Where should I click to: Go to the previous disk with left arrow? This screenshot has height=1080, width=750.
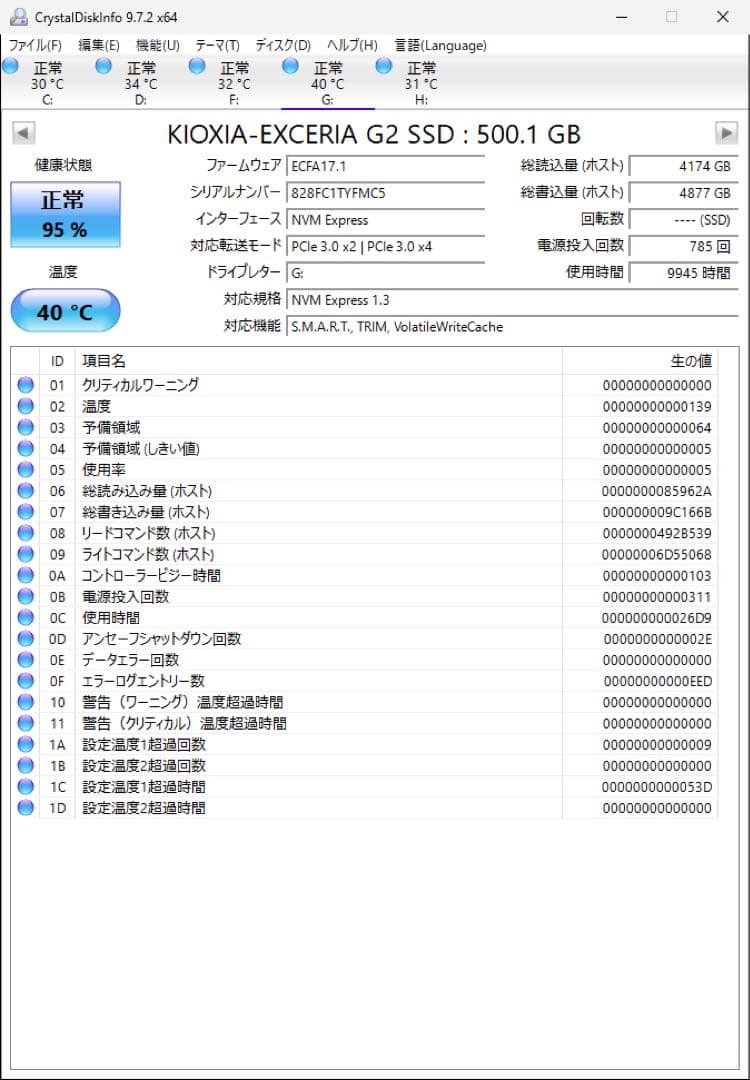click(23, 133)
